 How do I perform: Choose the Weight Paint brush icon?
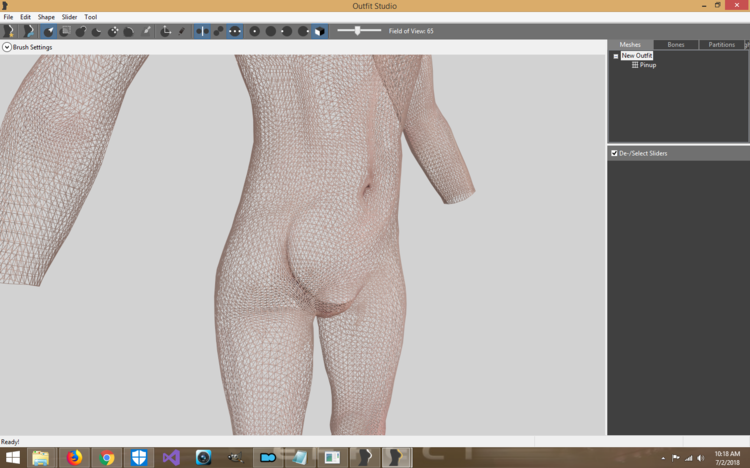[x=147, y=31]
